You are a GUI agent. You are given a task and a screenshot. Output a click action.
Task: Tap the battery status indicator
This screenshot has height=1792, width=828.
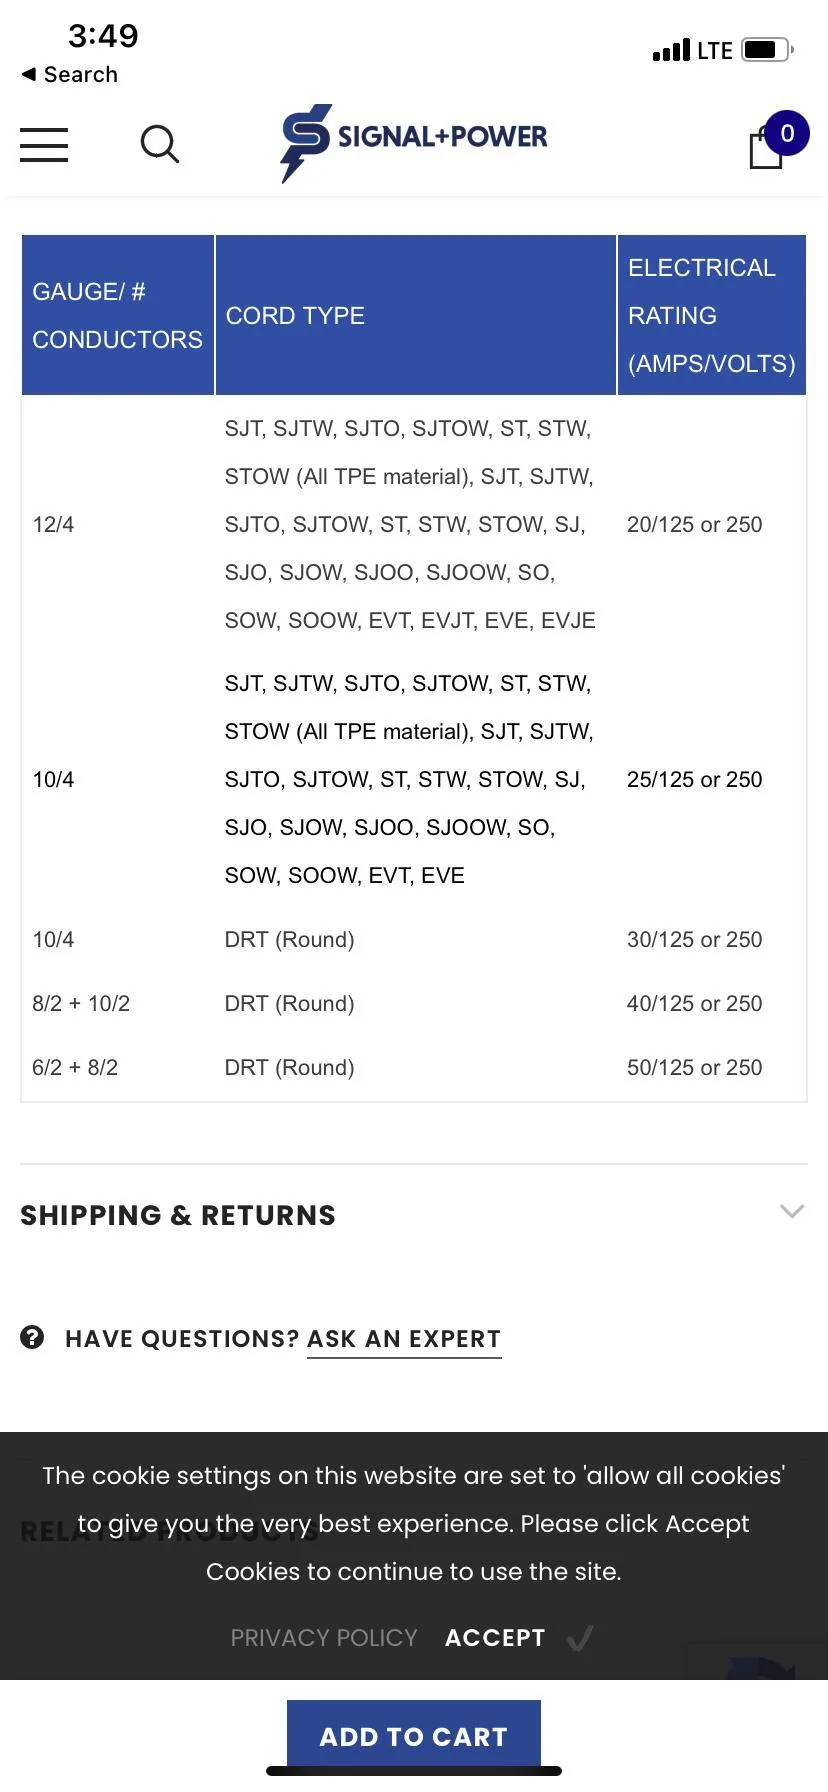tap(767, 49)
